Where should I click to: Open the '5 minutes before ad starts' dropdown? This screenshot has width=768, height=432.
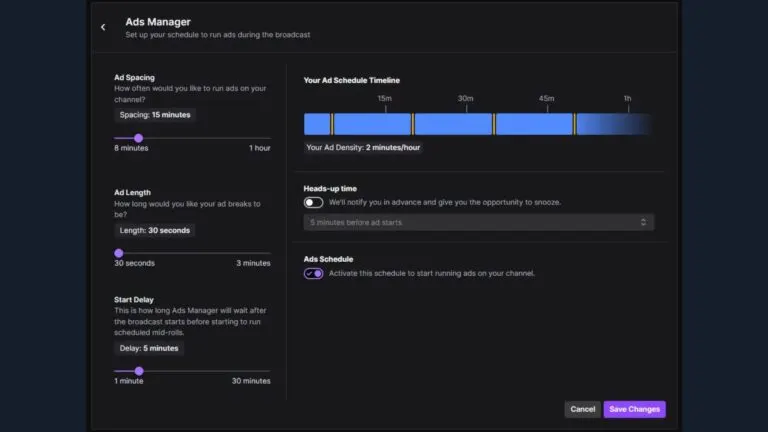(x=479, y=222)
